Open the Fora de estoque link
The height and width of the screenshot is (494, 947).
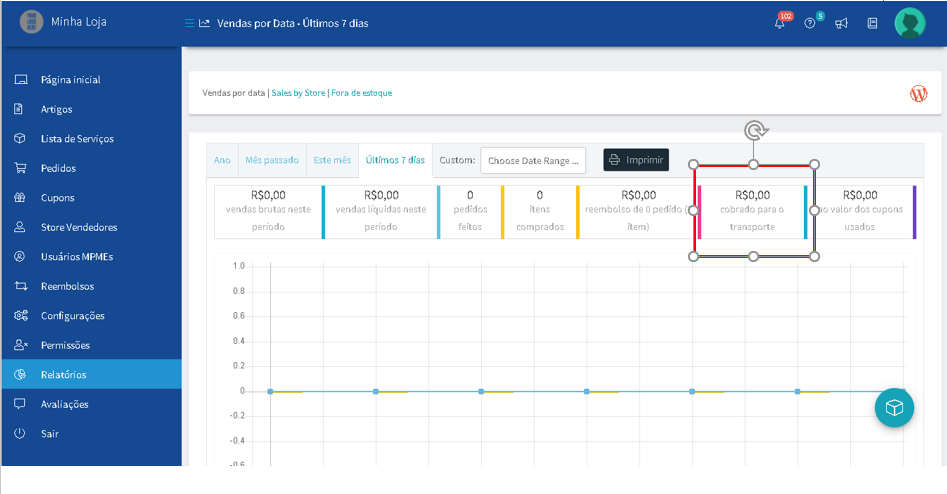362,93
